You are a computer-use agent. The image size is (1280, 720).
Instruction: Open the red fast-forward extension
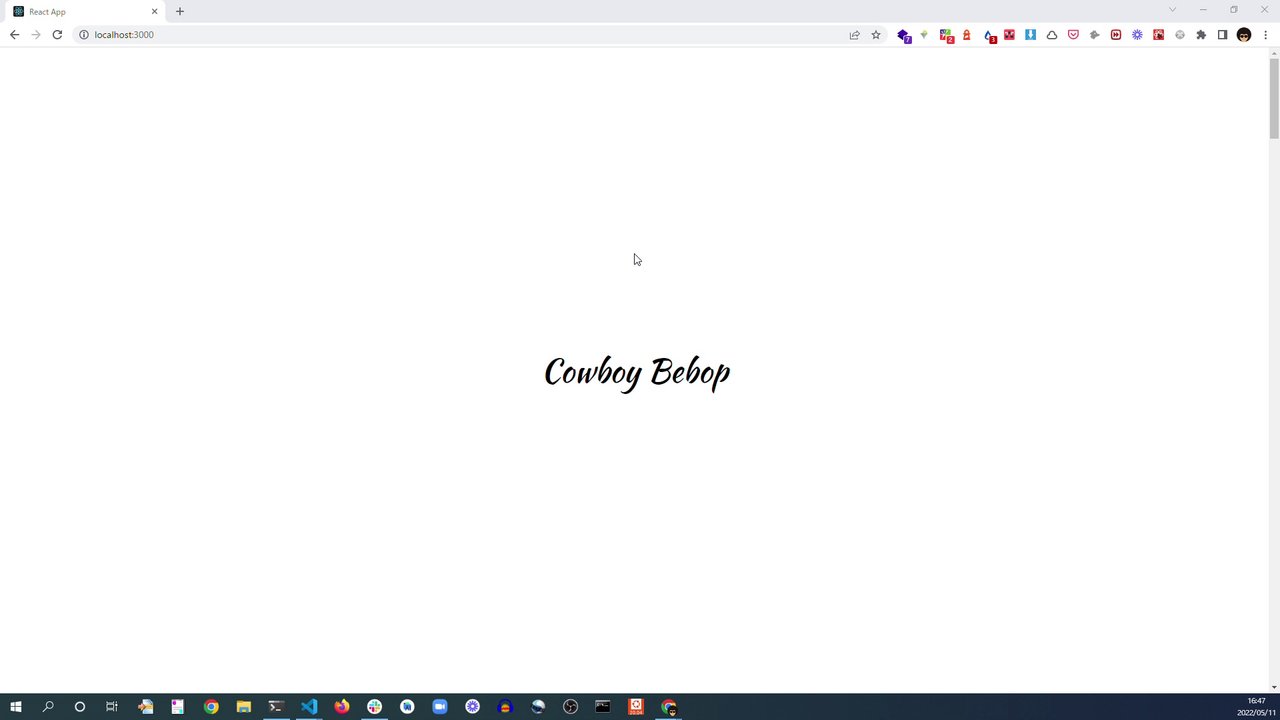pyautogui.click(x=1116, y=35)
